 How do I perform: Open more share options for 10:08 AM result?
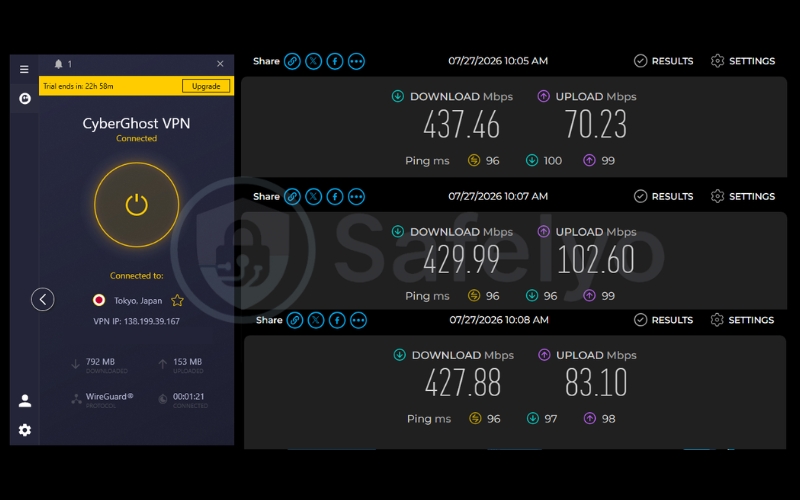click(359, 320)
